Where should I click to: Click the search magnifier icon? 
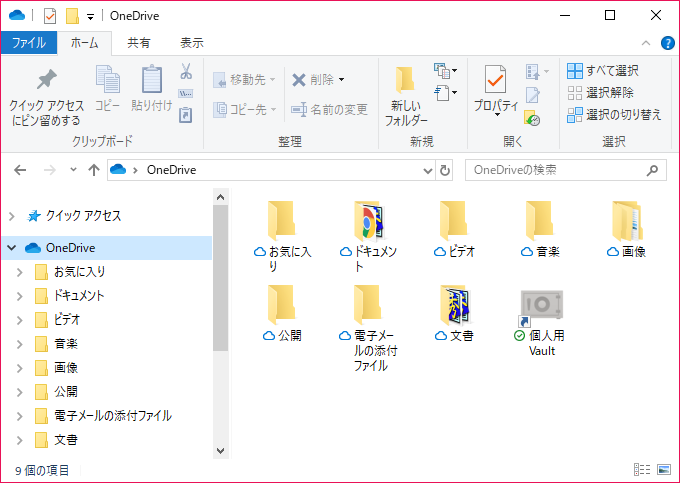point(652,170)
